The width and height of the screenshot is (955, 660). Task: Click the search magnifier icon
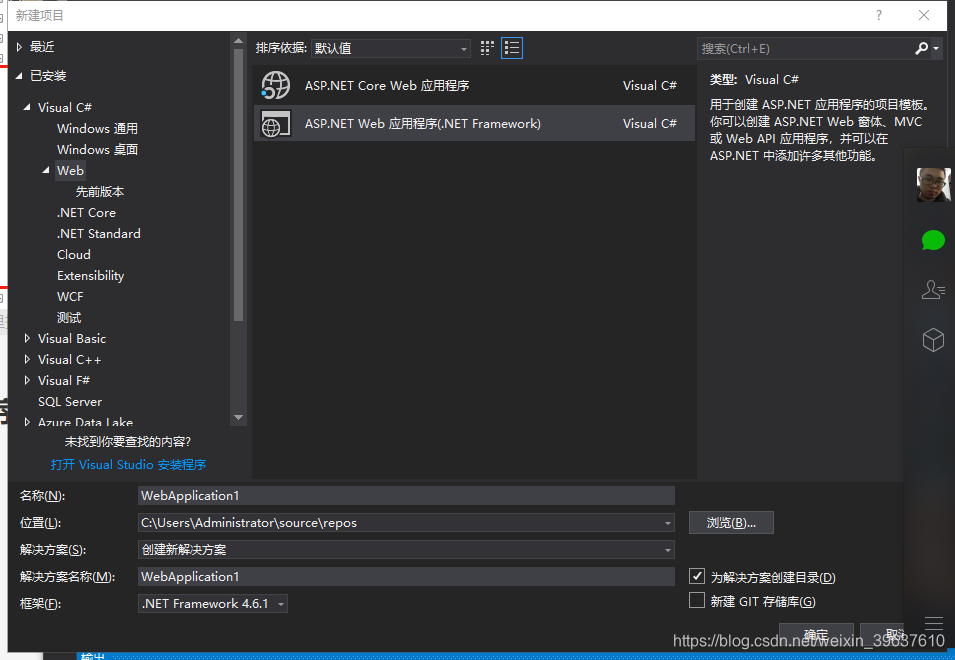[921, 49]
